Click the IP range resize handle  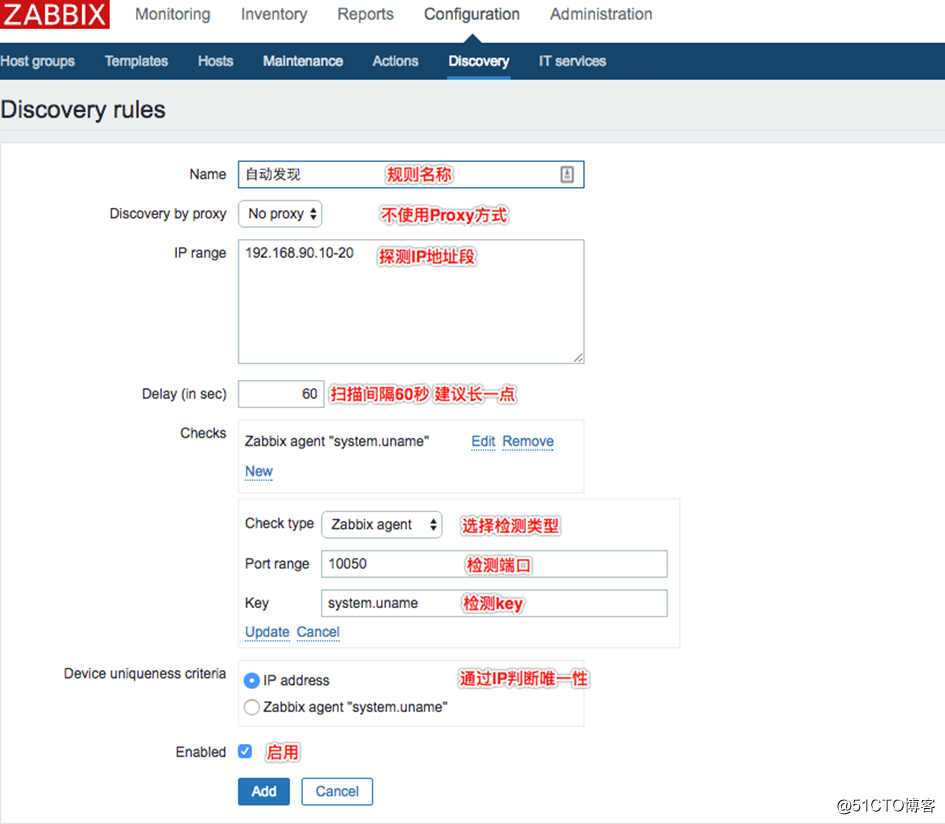(578, 357)
